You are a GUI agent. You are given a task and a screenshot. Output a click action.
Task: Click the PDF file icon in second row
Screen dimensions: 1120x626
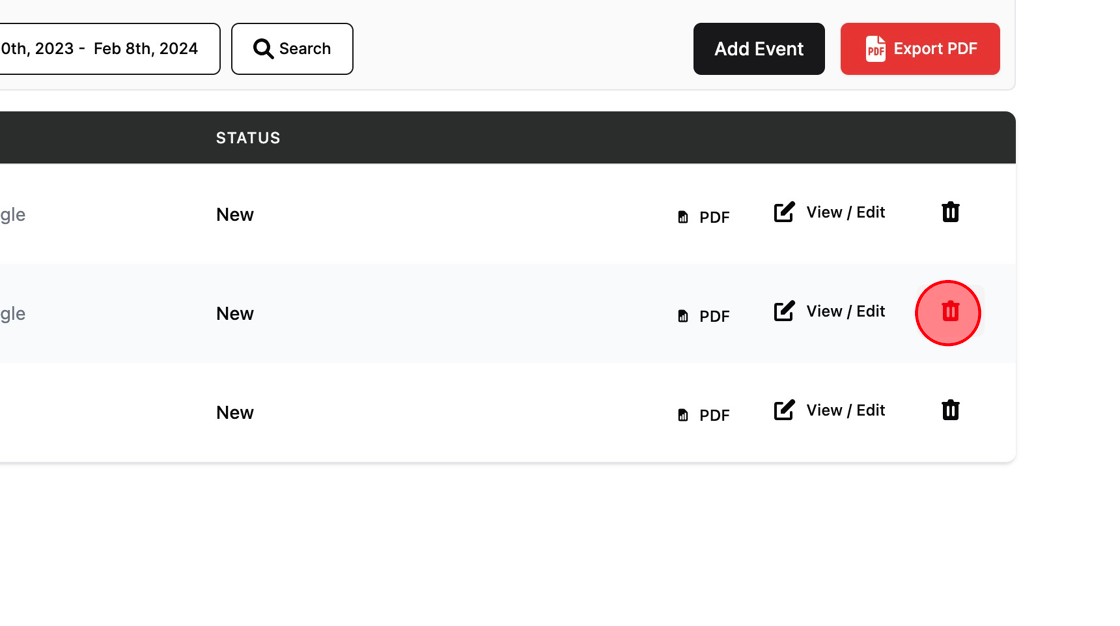(683, 317)
